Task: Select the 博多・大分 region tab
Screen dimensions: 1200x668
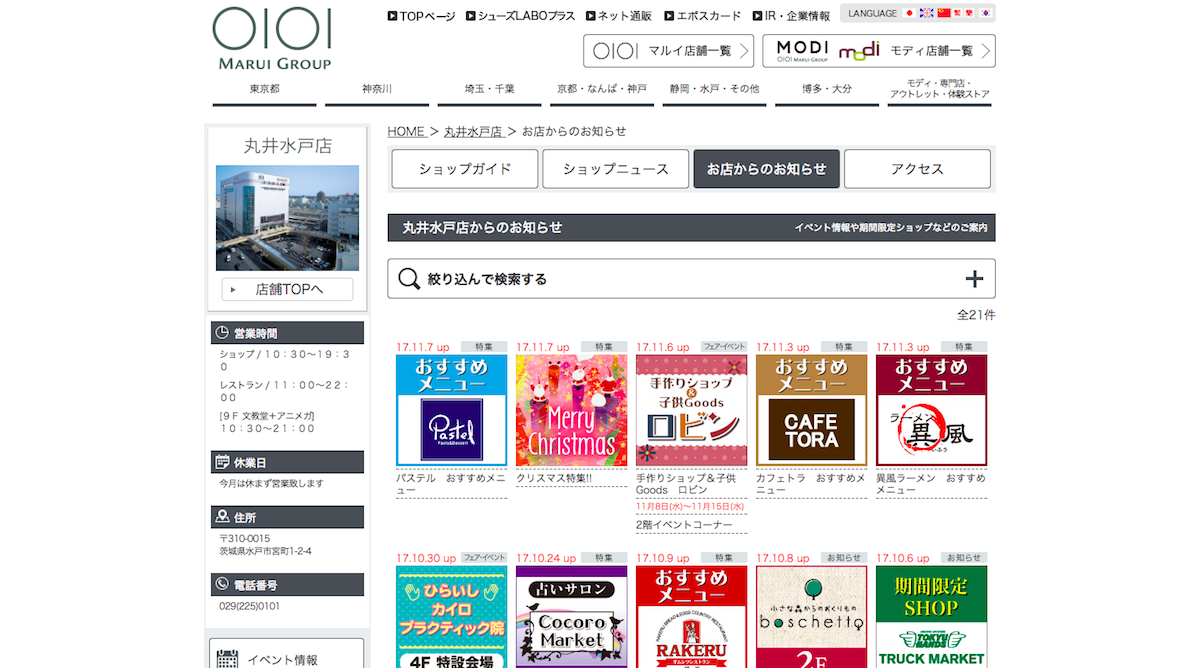Action: pos(827,90)
